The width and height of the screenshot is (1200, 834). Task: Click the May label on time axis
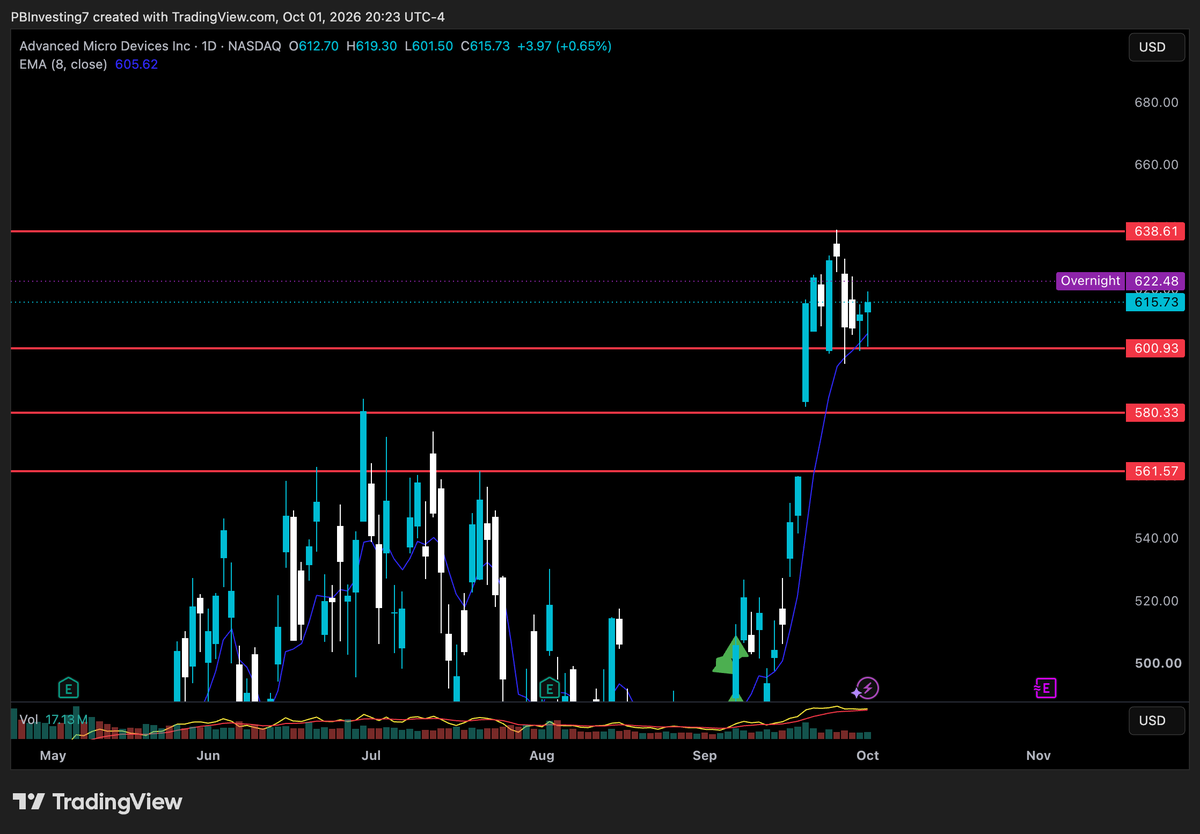pyautogui.click(x=53, y=755)
